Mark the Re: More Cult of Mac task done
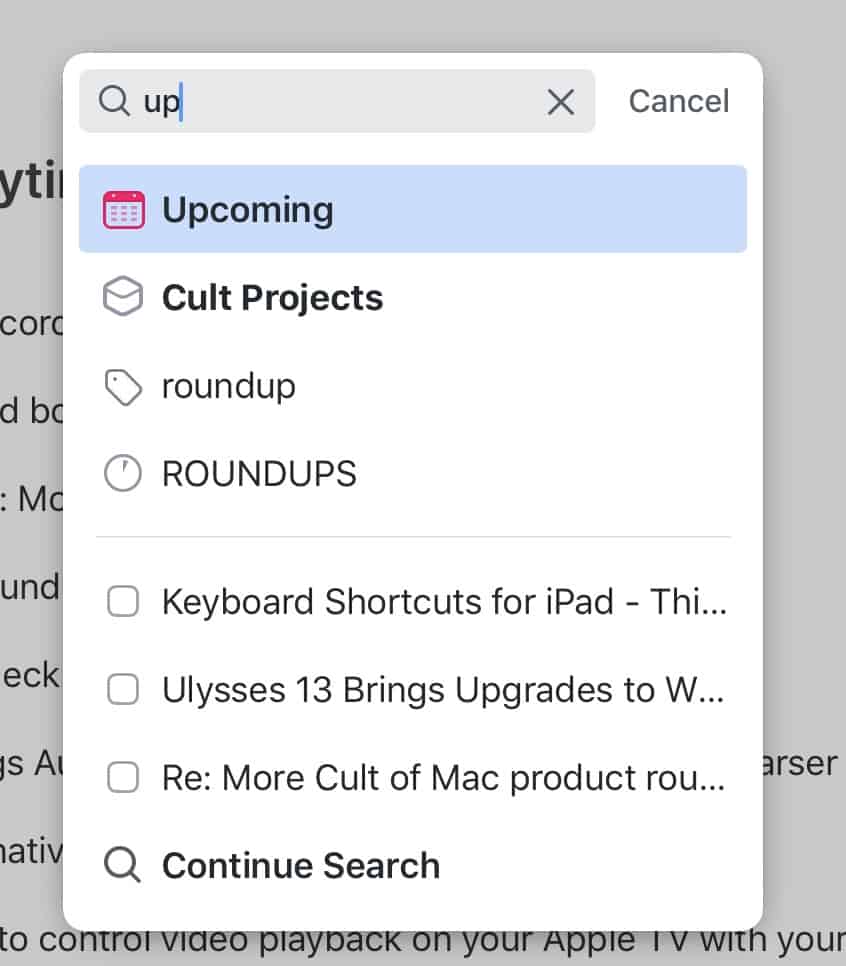This screenshot has height=966, width=846. coord(122,776)
